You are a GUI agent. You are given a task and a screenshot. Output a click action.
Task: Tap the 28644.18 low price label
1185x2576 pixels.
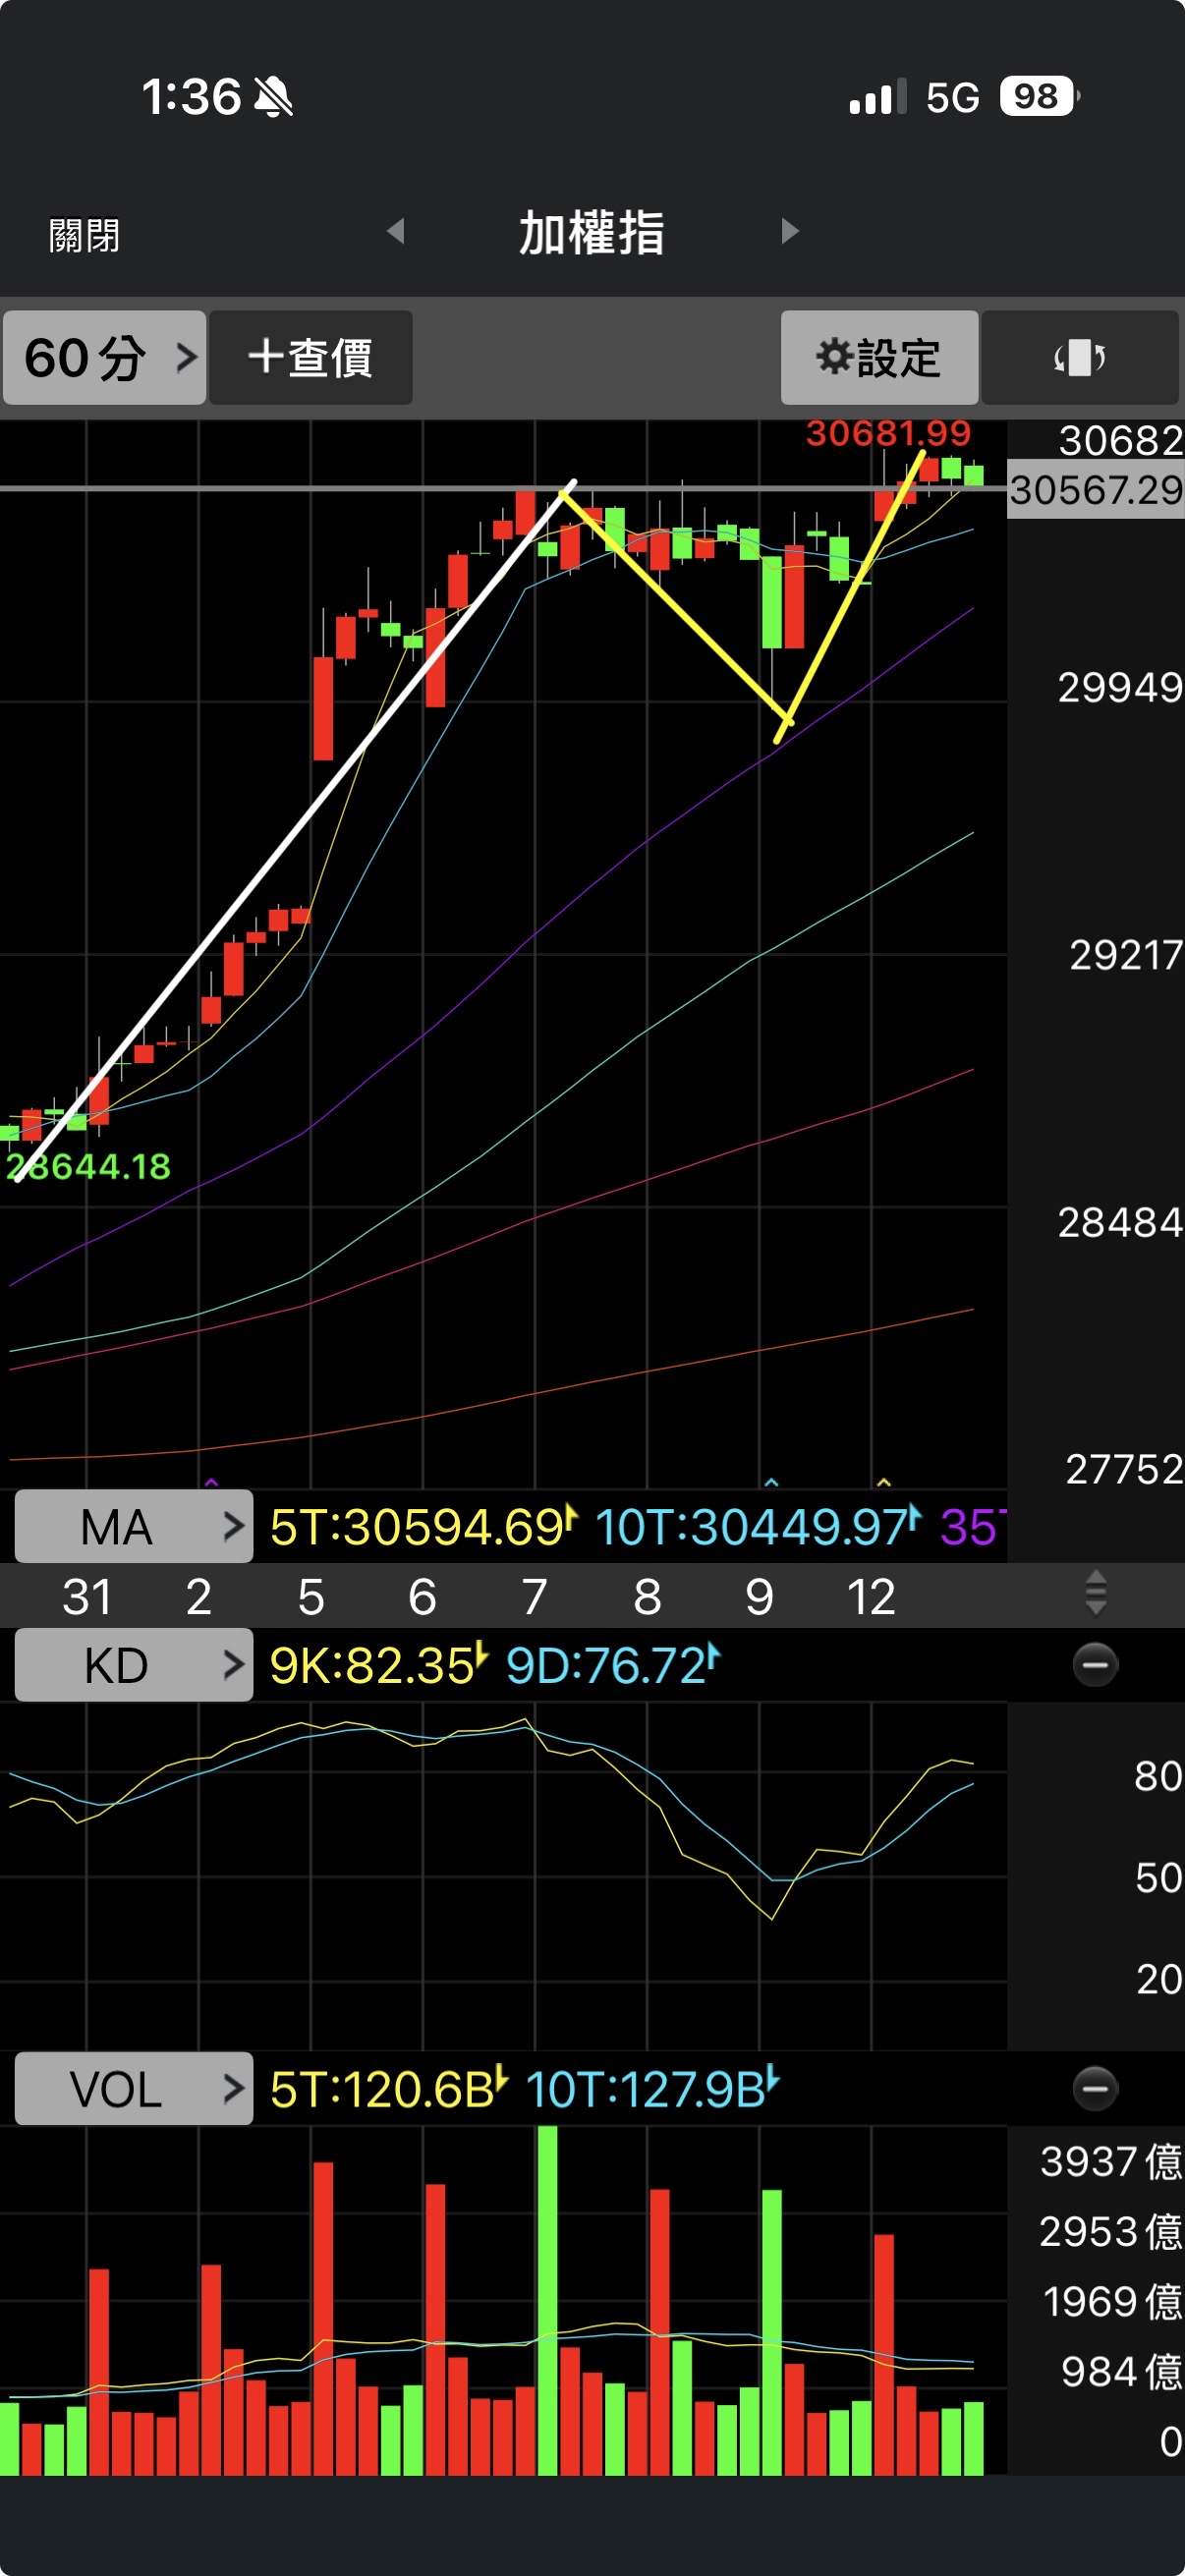tap(88, 1166)
